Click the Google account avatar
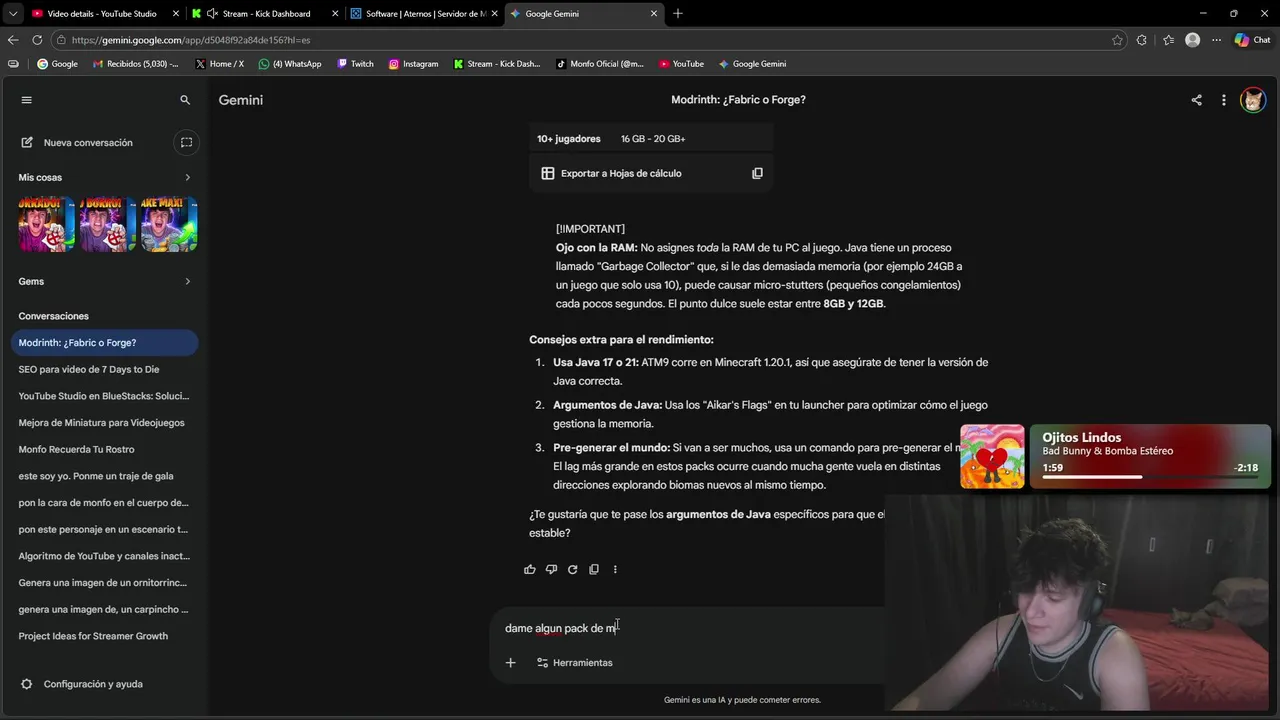1280x720 pixels. click(1253, 100)
